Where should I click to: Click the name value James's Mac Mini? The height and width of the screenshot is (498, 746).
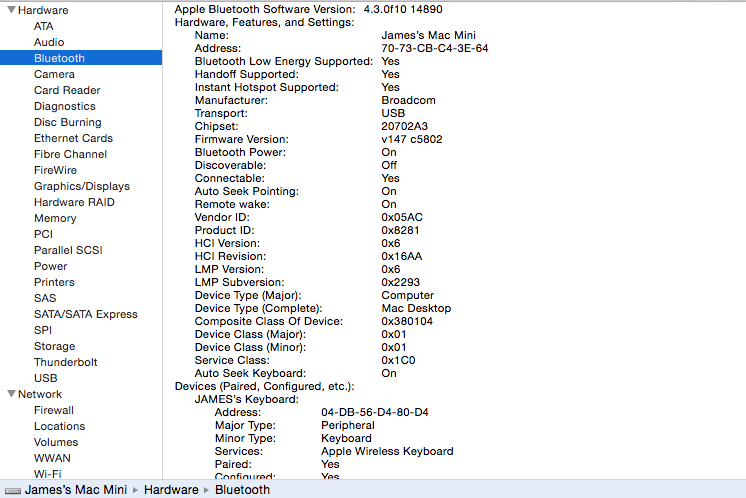coord(429,35)
